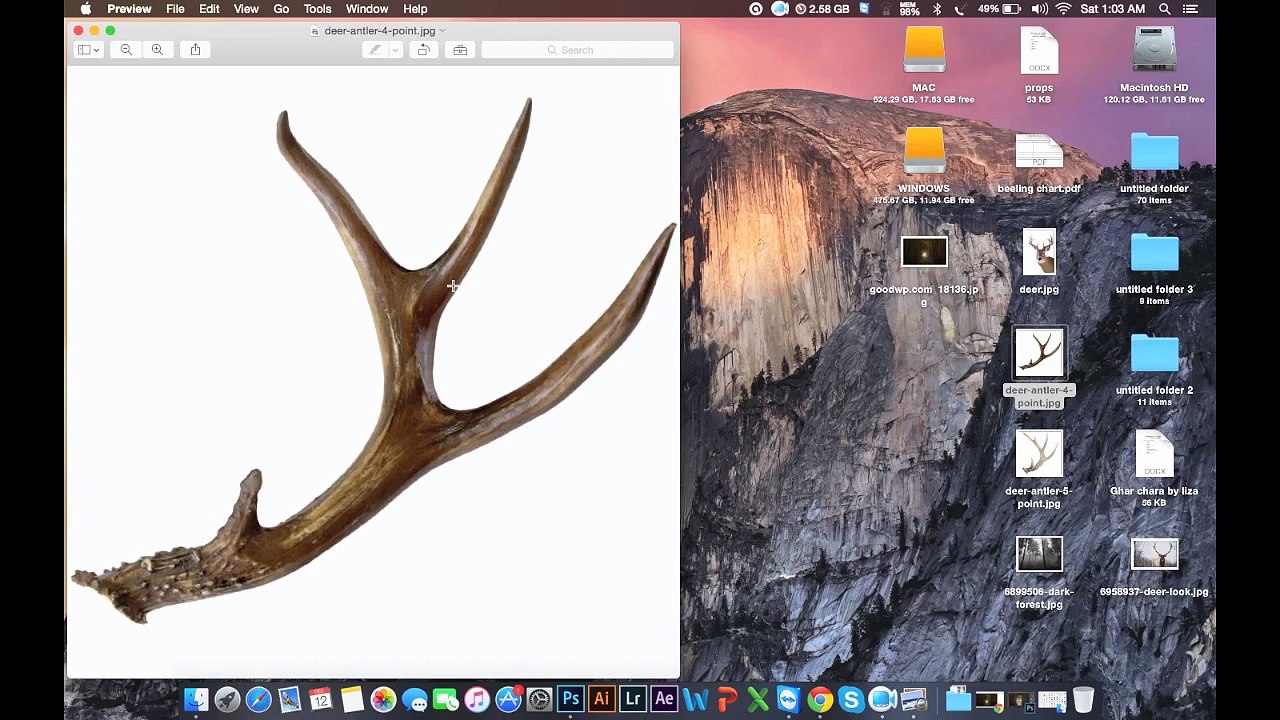Toggle the Wi-Fi status icon in menu bar

click(x=1063, y=9)
